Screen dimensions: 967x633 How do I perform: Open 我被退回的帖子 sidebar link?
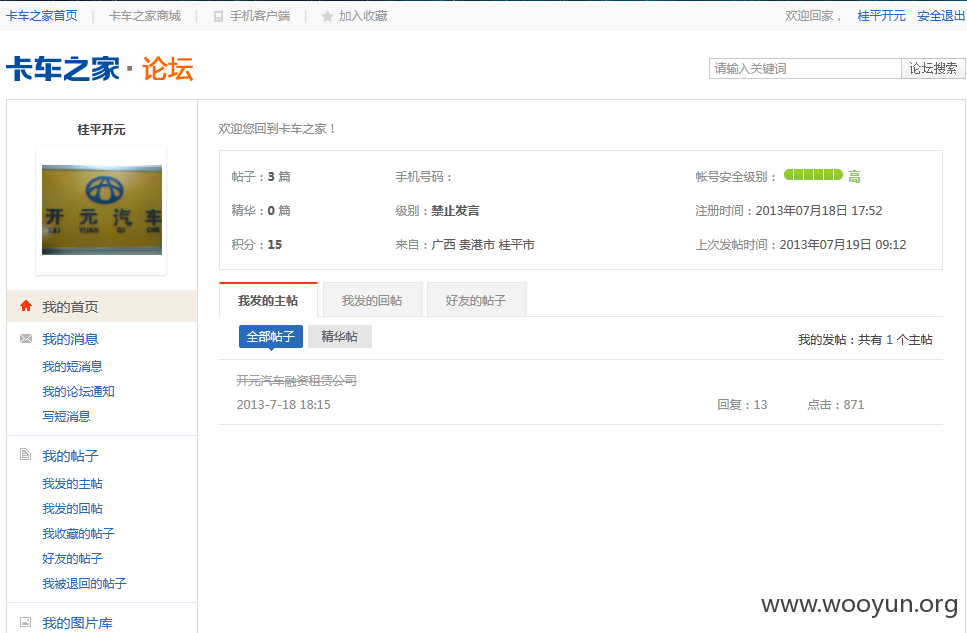[x=84, y=584]
